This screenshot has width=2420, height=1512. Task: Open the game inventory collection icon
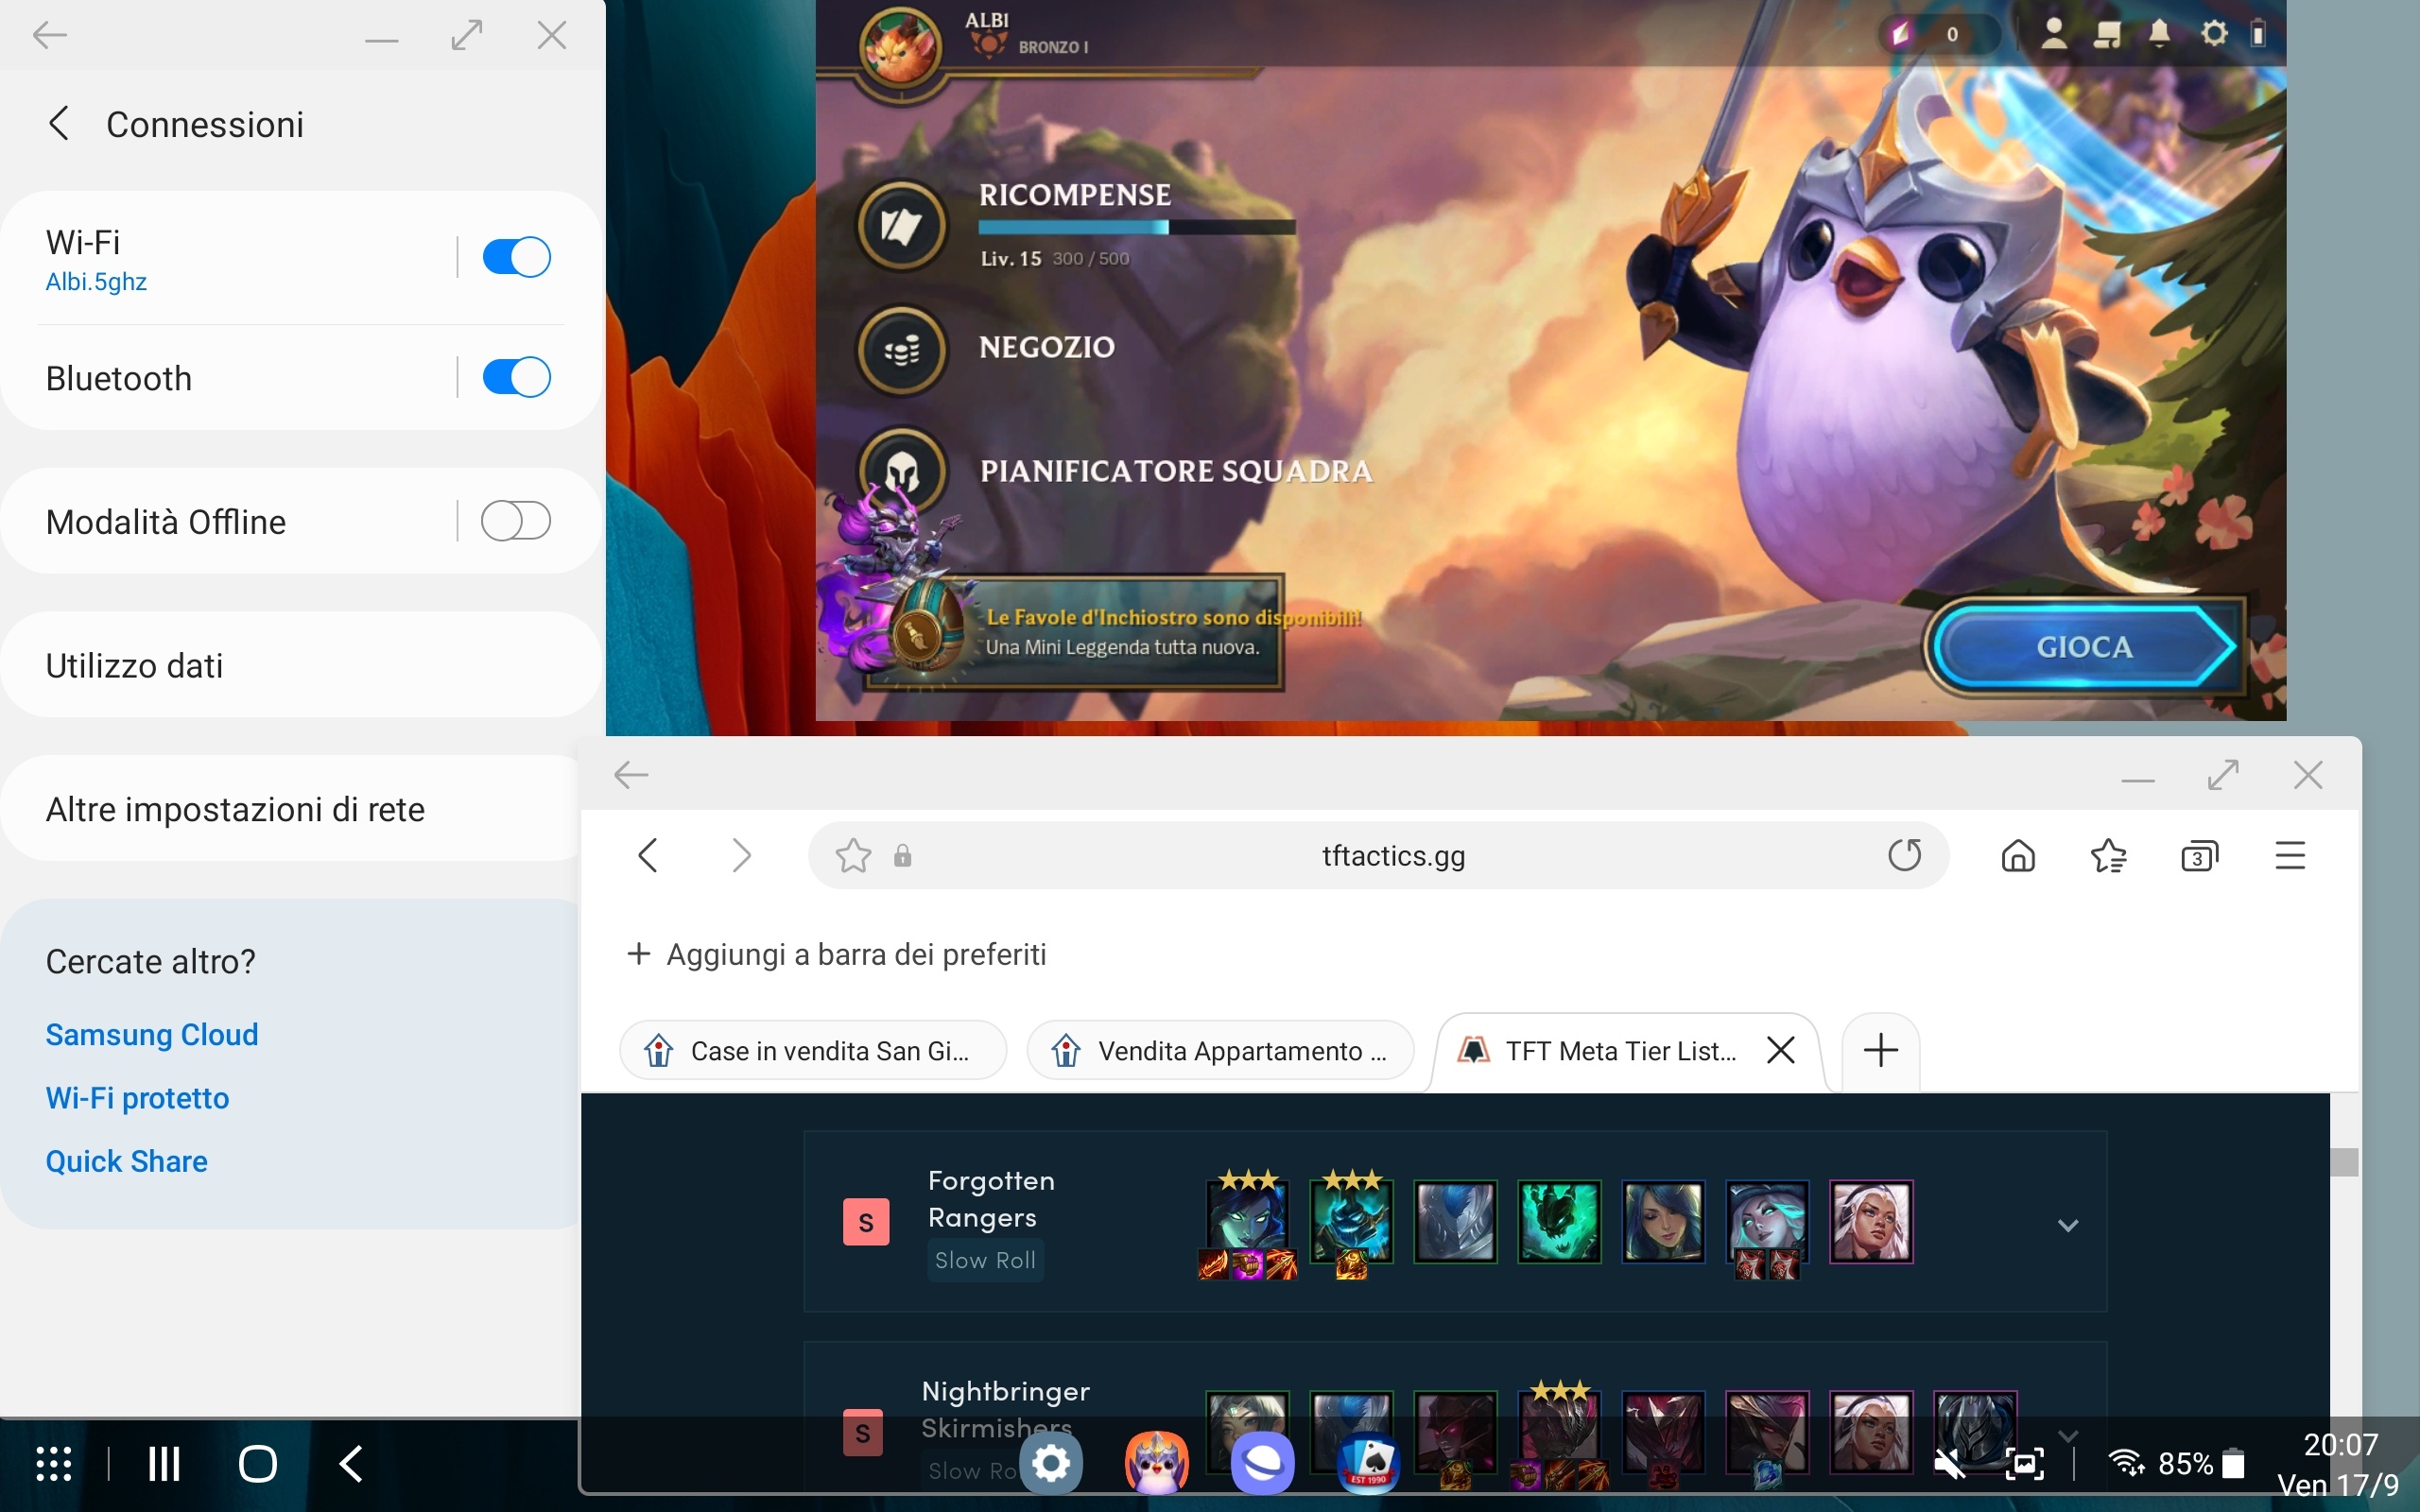click(2107, 34)
